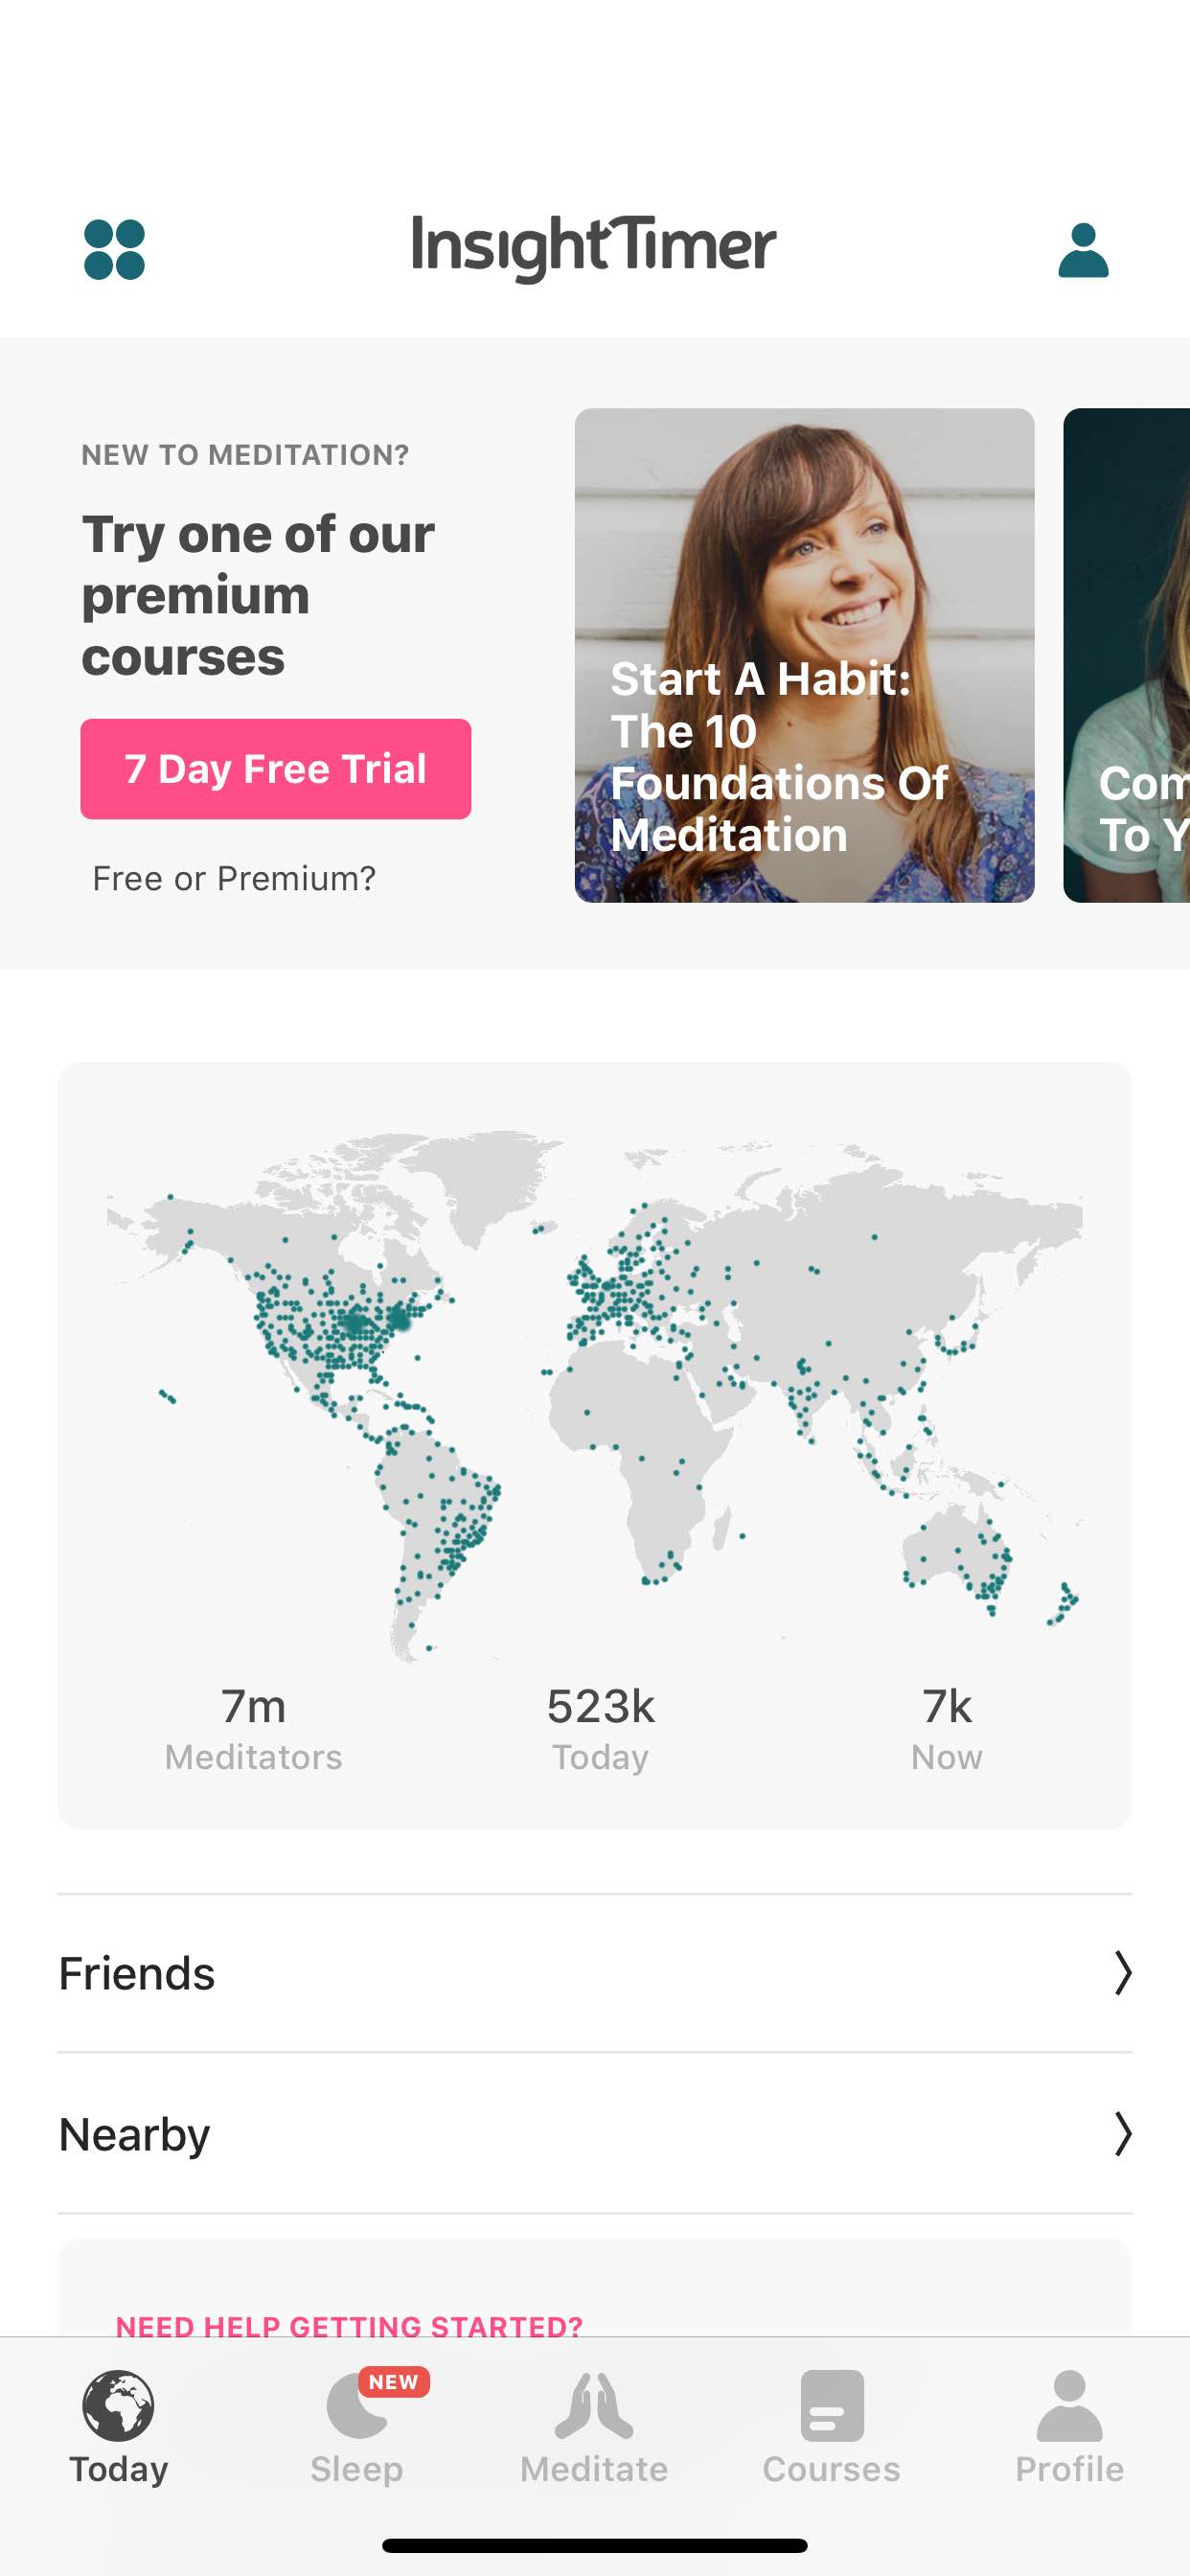Viewport: 1190px width, 2576px height.
Task: Tap the person icon in the header
Action: 1083,250
